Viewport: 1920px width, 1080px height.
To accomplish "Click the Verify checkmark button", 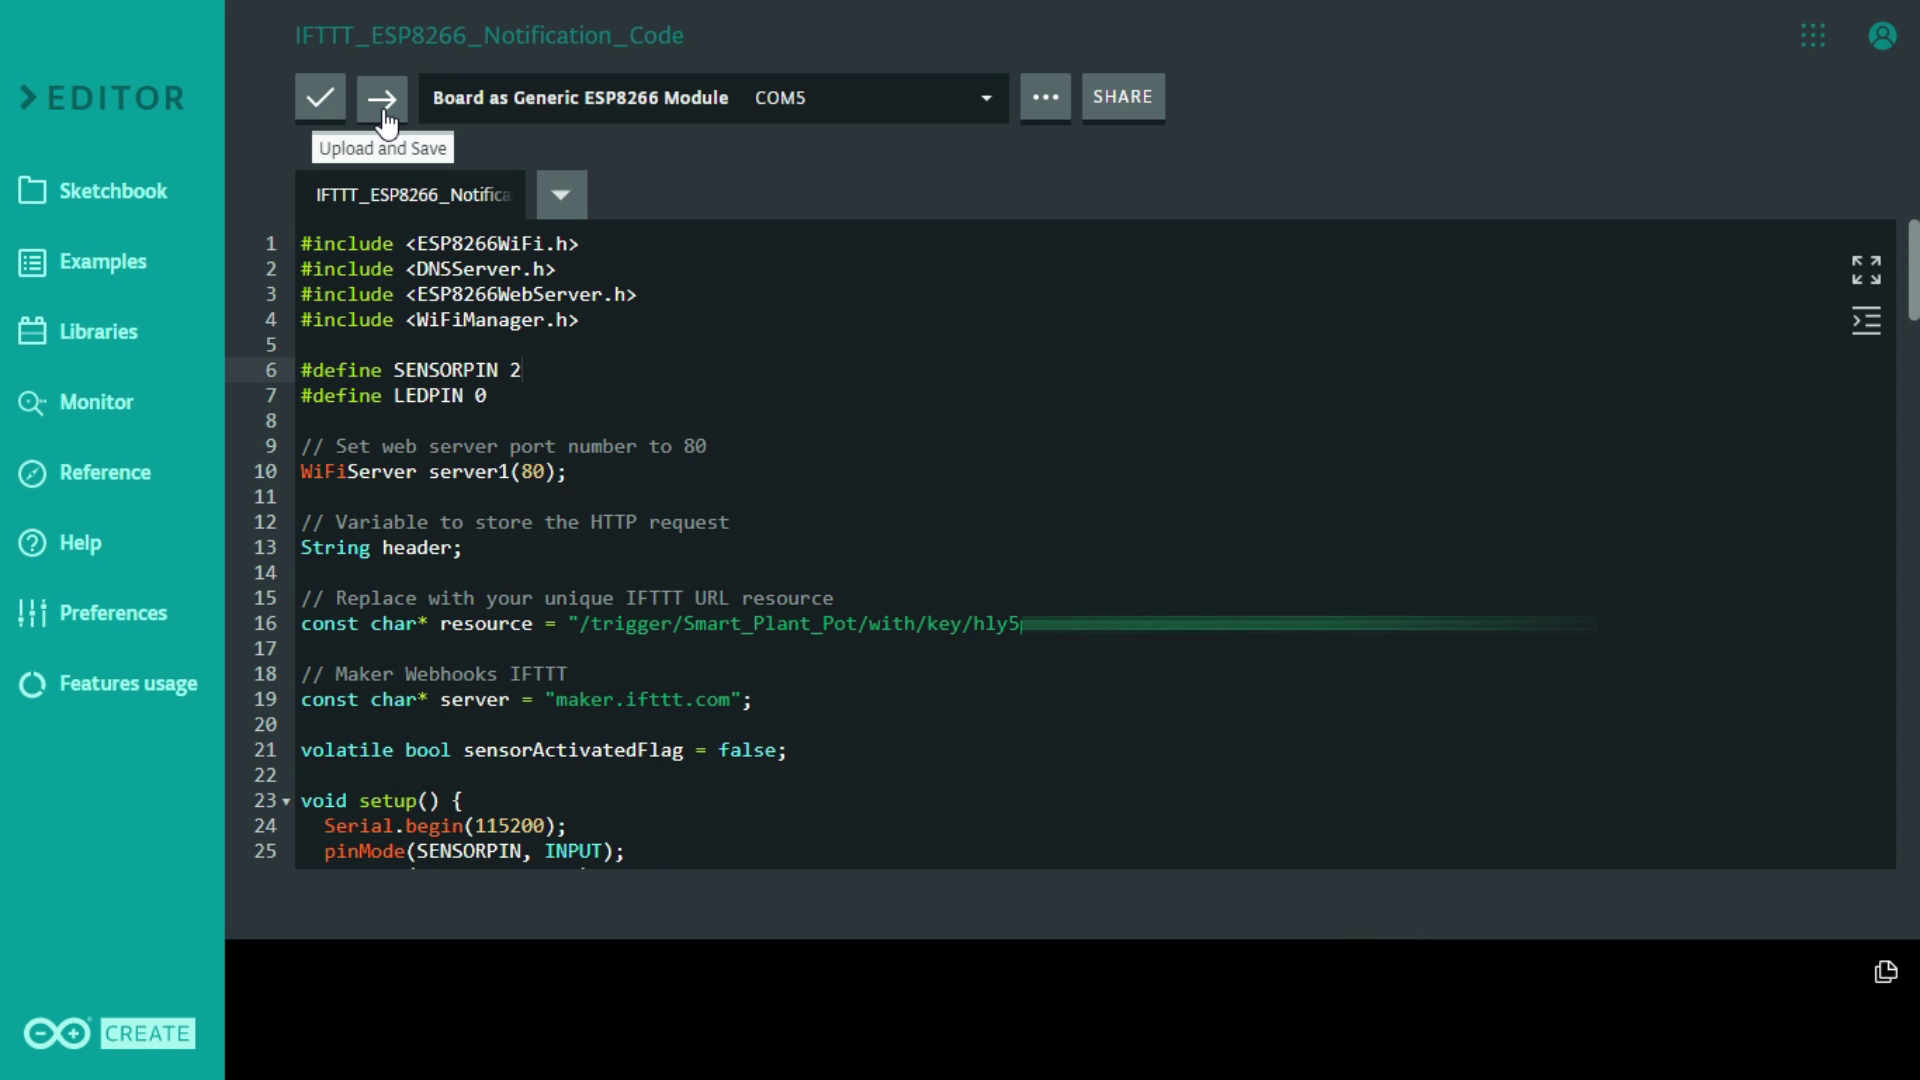I will [x=320, y=97].
